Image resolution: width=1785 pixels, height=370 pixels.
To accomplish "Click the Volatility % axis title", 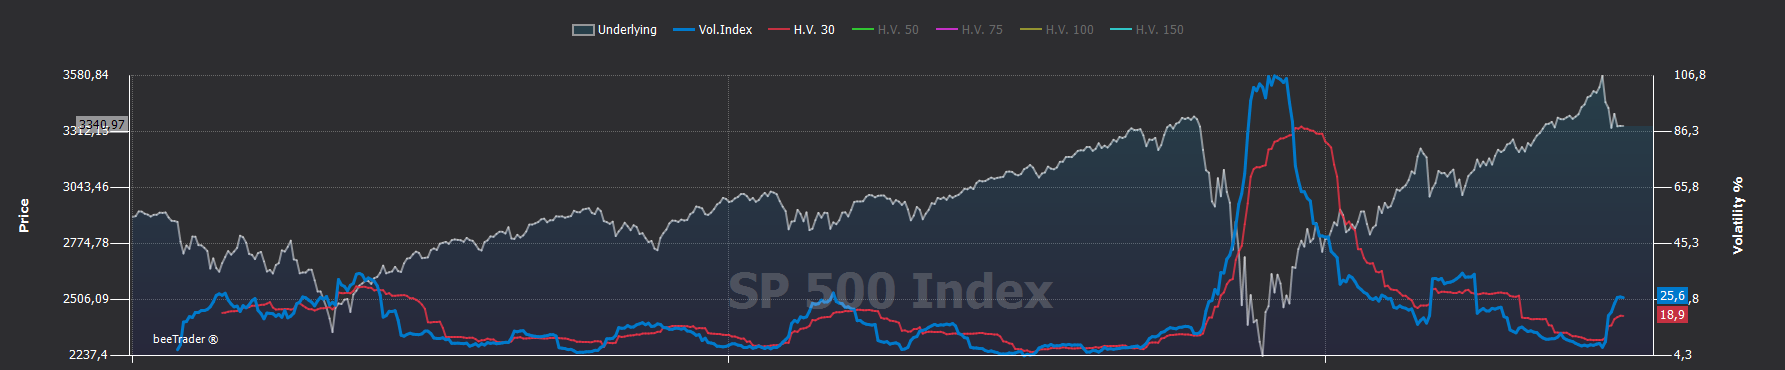I will (1738, 215).
